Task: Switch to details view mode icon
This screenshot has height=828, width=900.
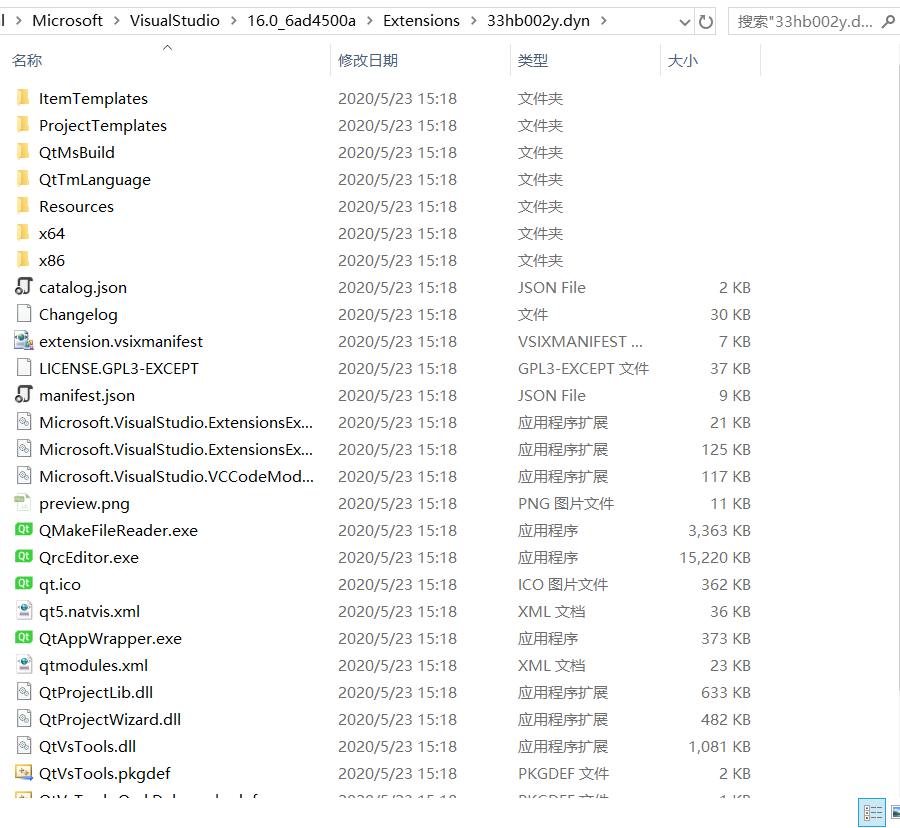Action: click(871, 812)
